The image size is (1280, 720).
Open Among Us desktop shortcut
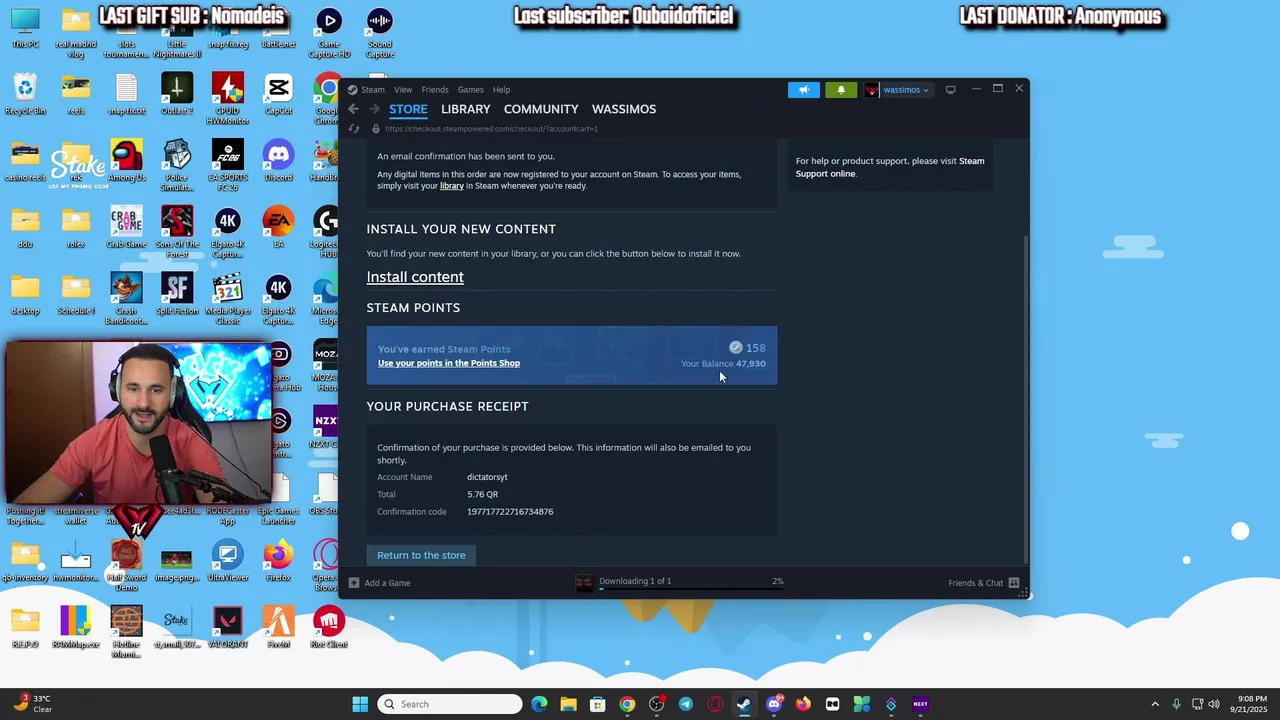pyautogui.click(x=127, y=162)
